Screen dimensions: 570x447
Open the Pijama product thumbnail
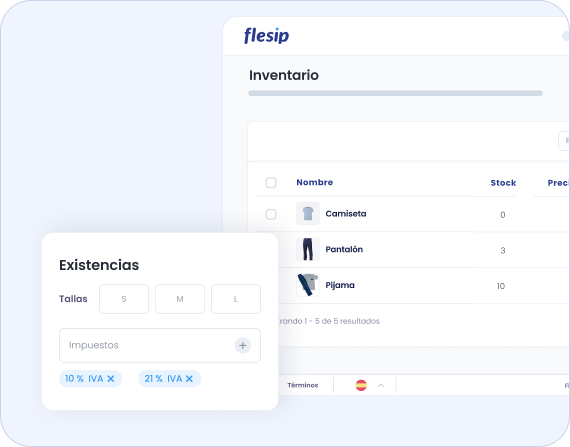click(308, 285)
